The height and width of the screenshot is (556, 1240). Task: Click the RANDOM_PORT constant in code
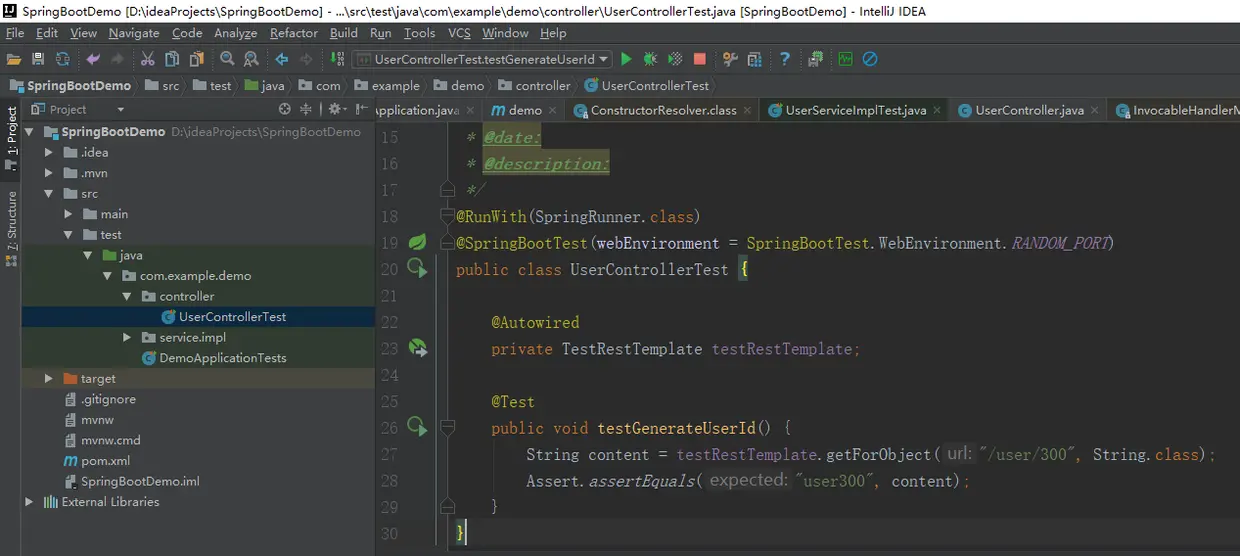[1059, 243]
